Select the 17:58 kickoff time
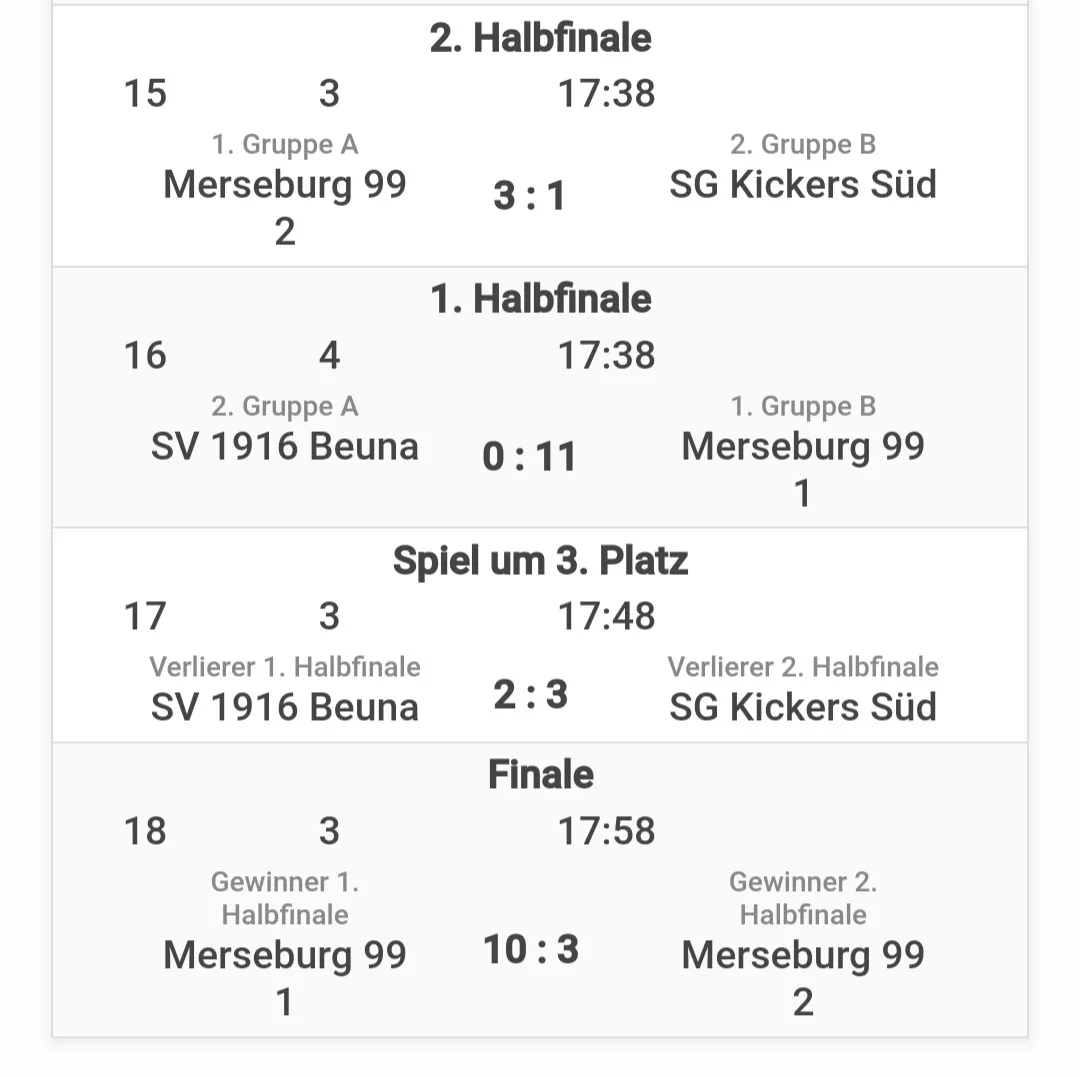1080x1077 pixels. pyautogui.click(x=606, y=831)
